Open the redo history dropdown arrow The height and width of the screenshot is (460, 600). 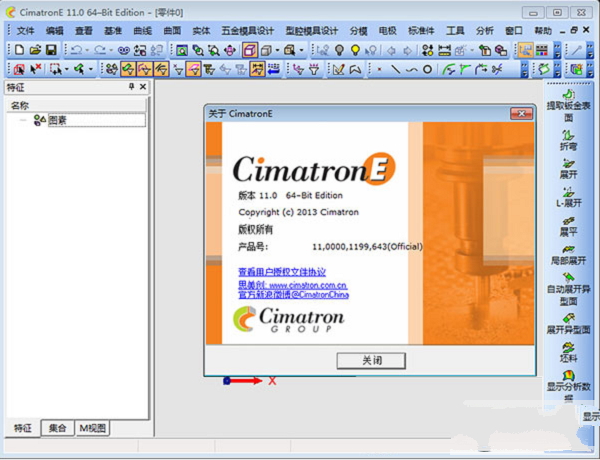(x=111, y=50)
